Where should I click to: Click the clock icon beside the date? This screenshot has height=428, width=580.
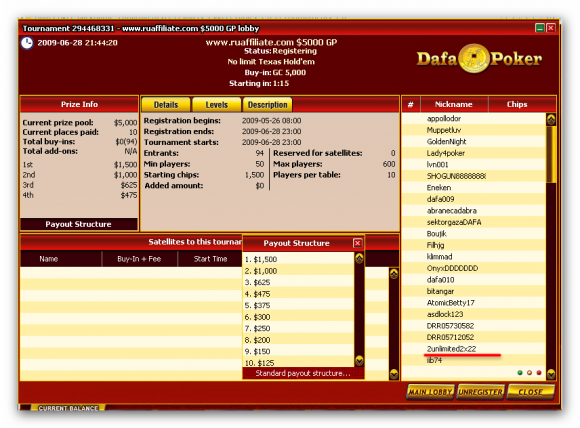tap(27, 43)
